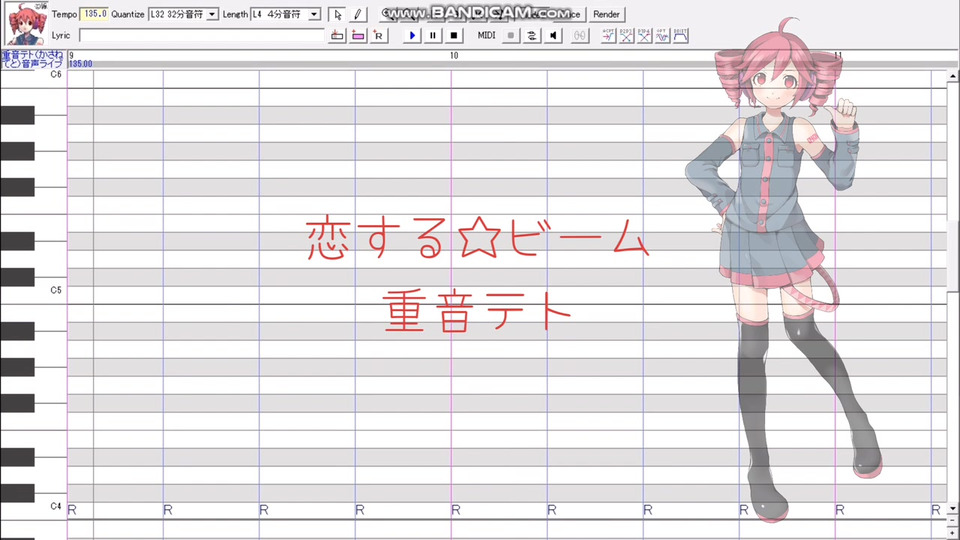Screen dimensions: 960x540
Task: Click the p1p4 envelope crossfade icon
Action: coord(644,36)
